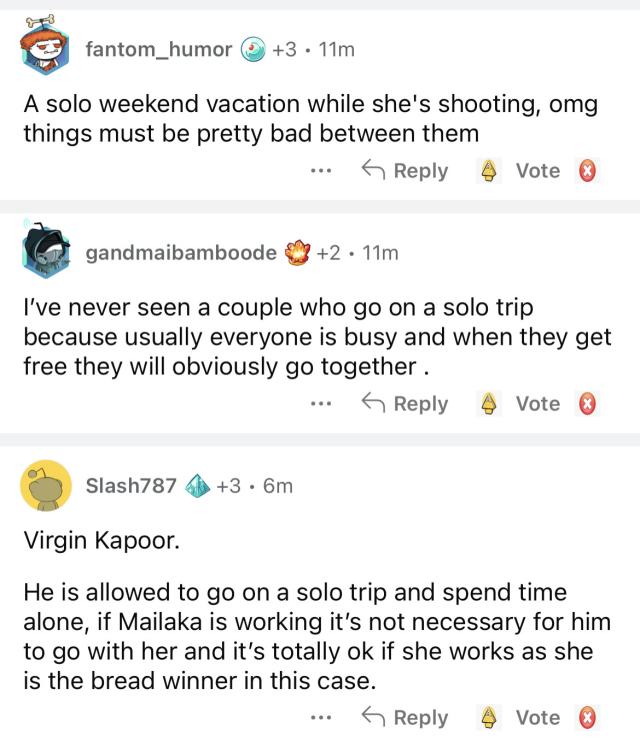The height and width of the screenshot is (747, 640).
Task: Tap the flair badge next to fantom_humor
Action: point(253,49)
